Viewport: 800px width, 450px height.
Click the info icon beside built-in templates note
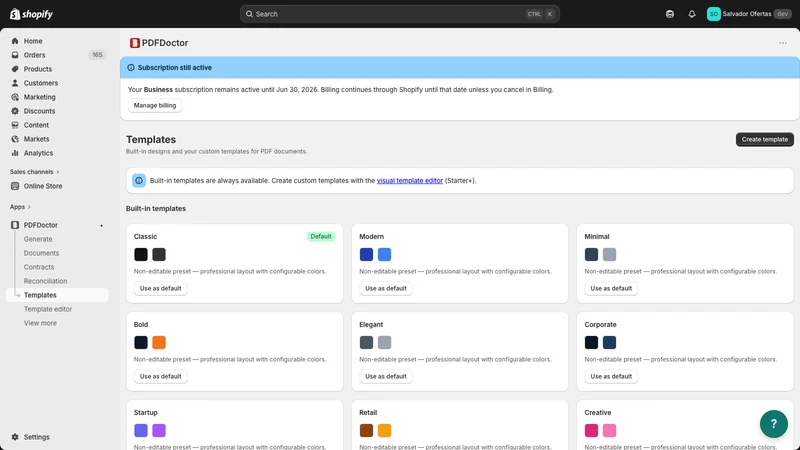click(139, 181)
